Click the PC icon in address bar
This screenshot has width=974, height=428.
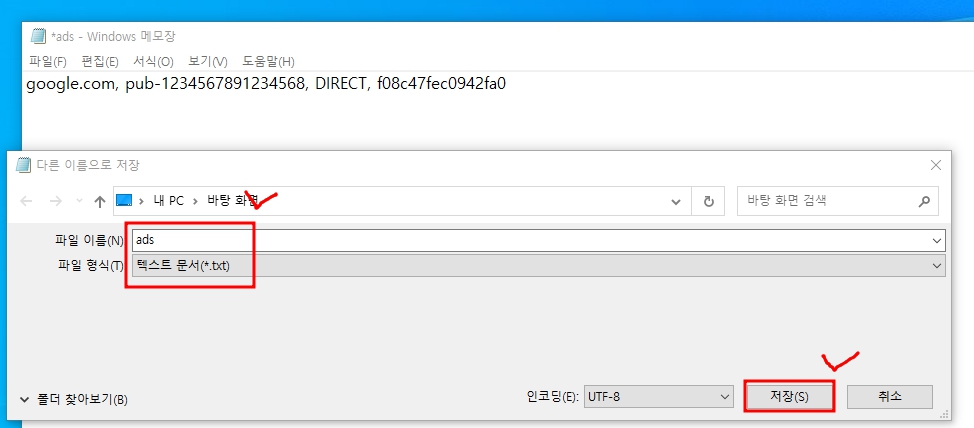coord(124,201)
